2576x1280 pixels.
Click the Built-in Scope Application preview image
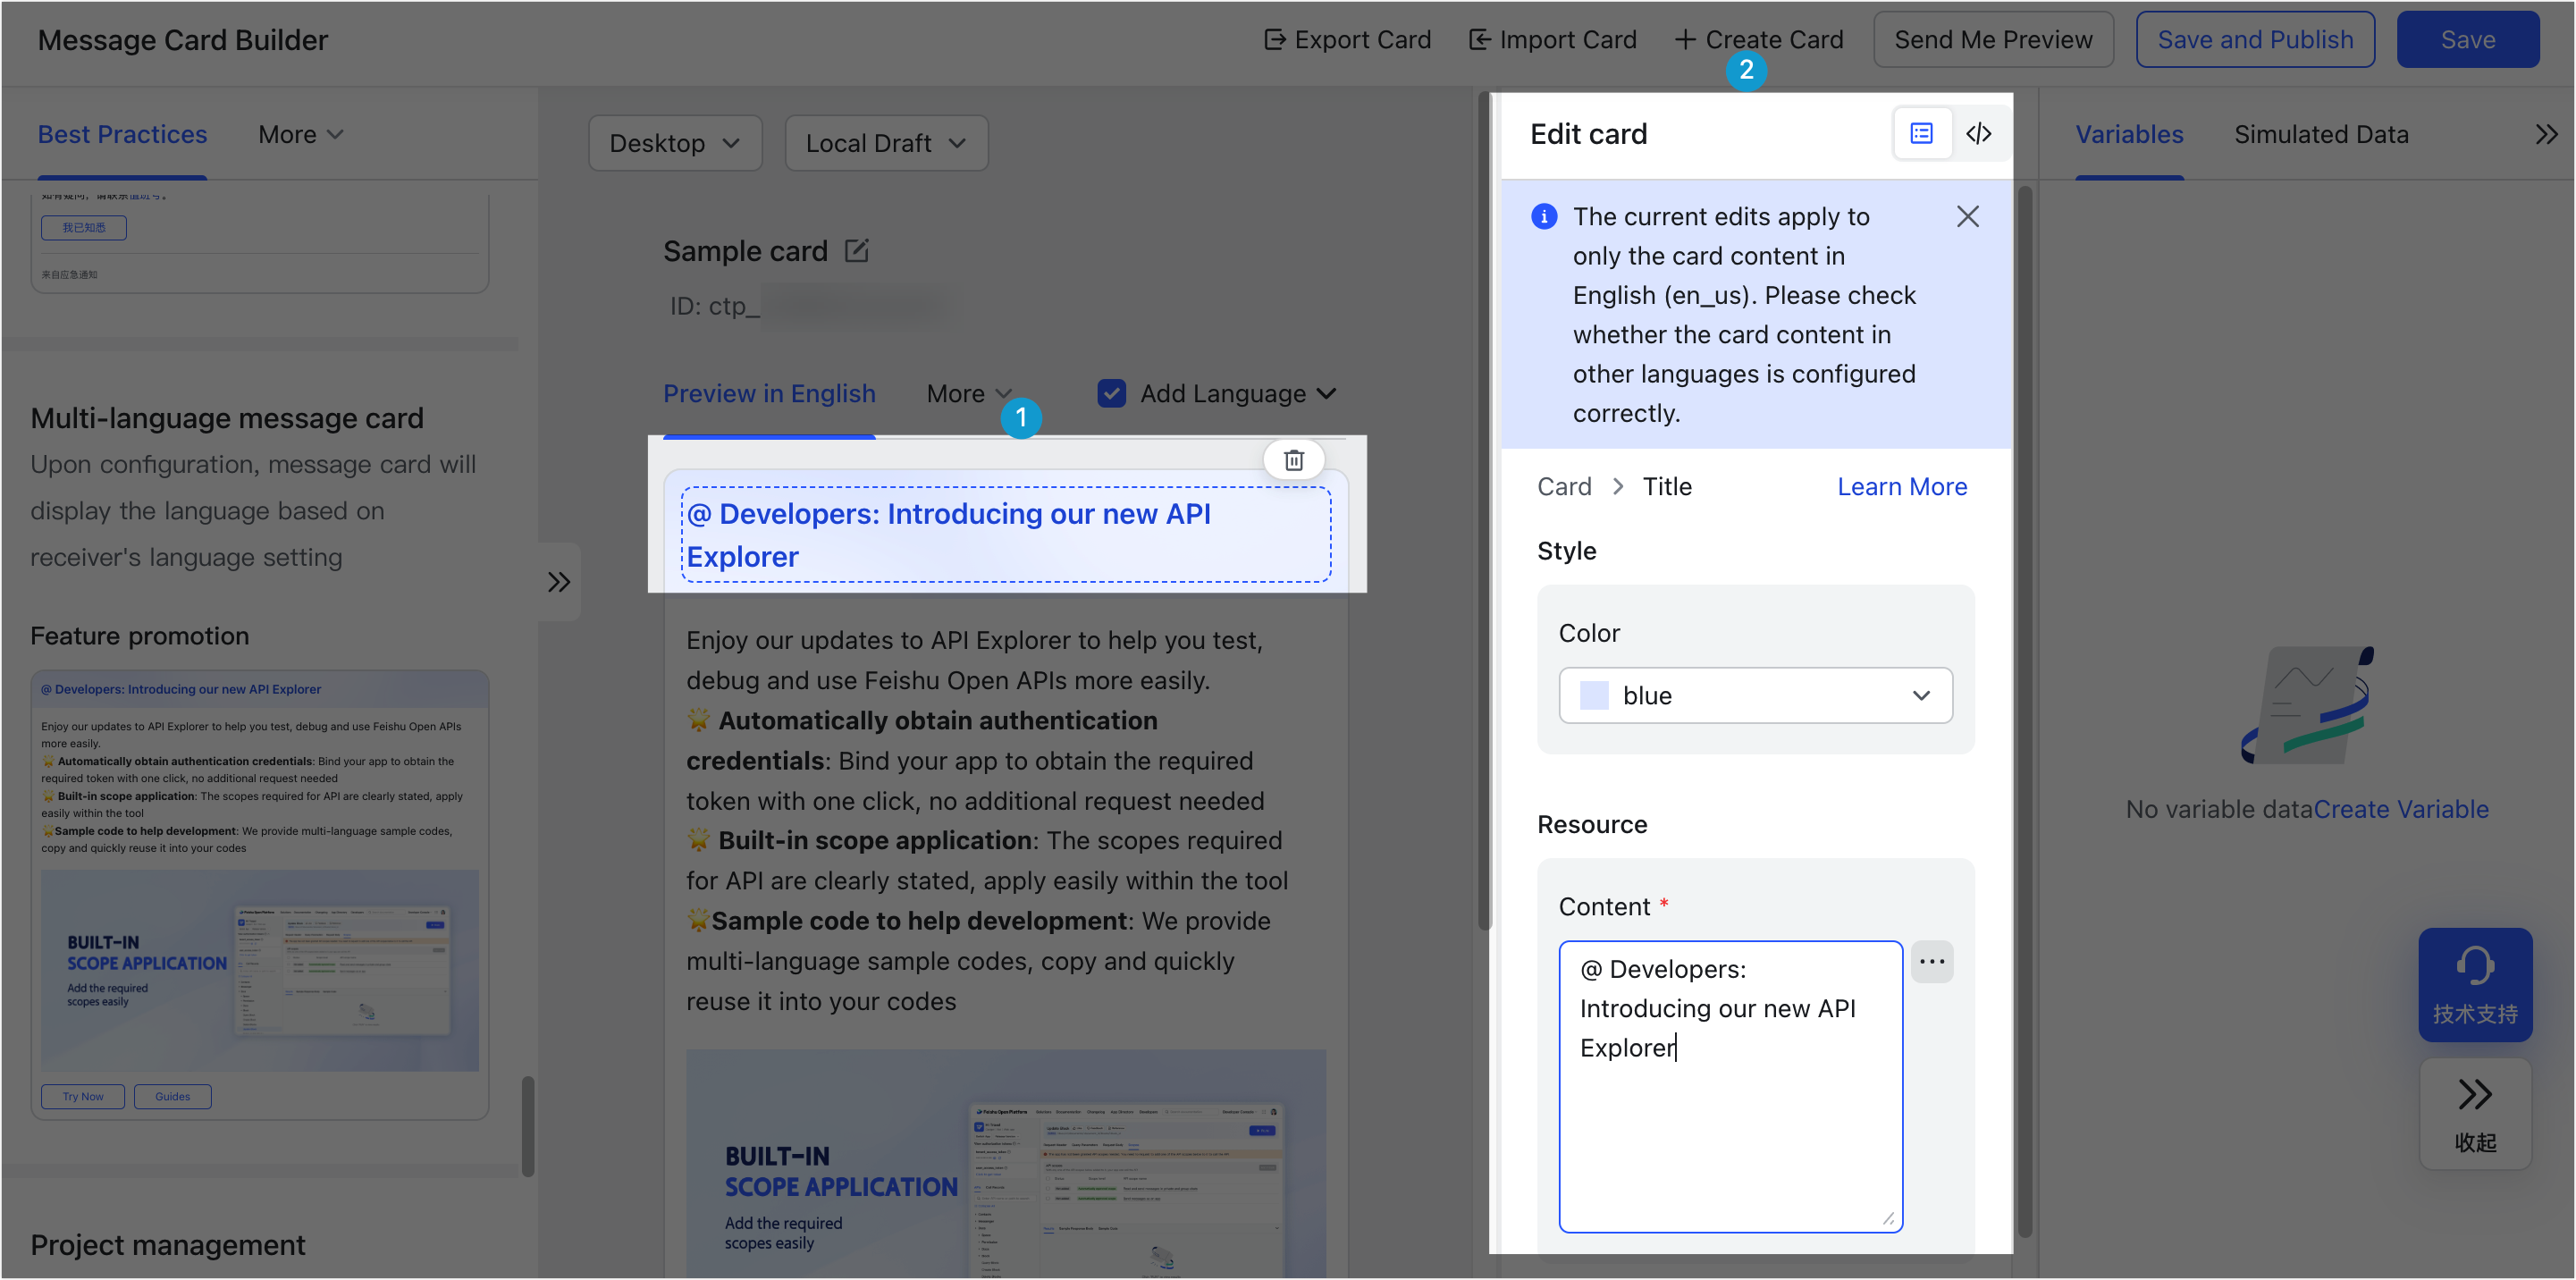[1005, 1164]
